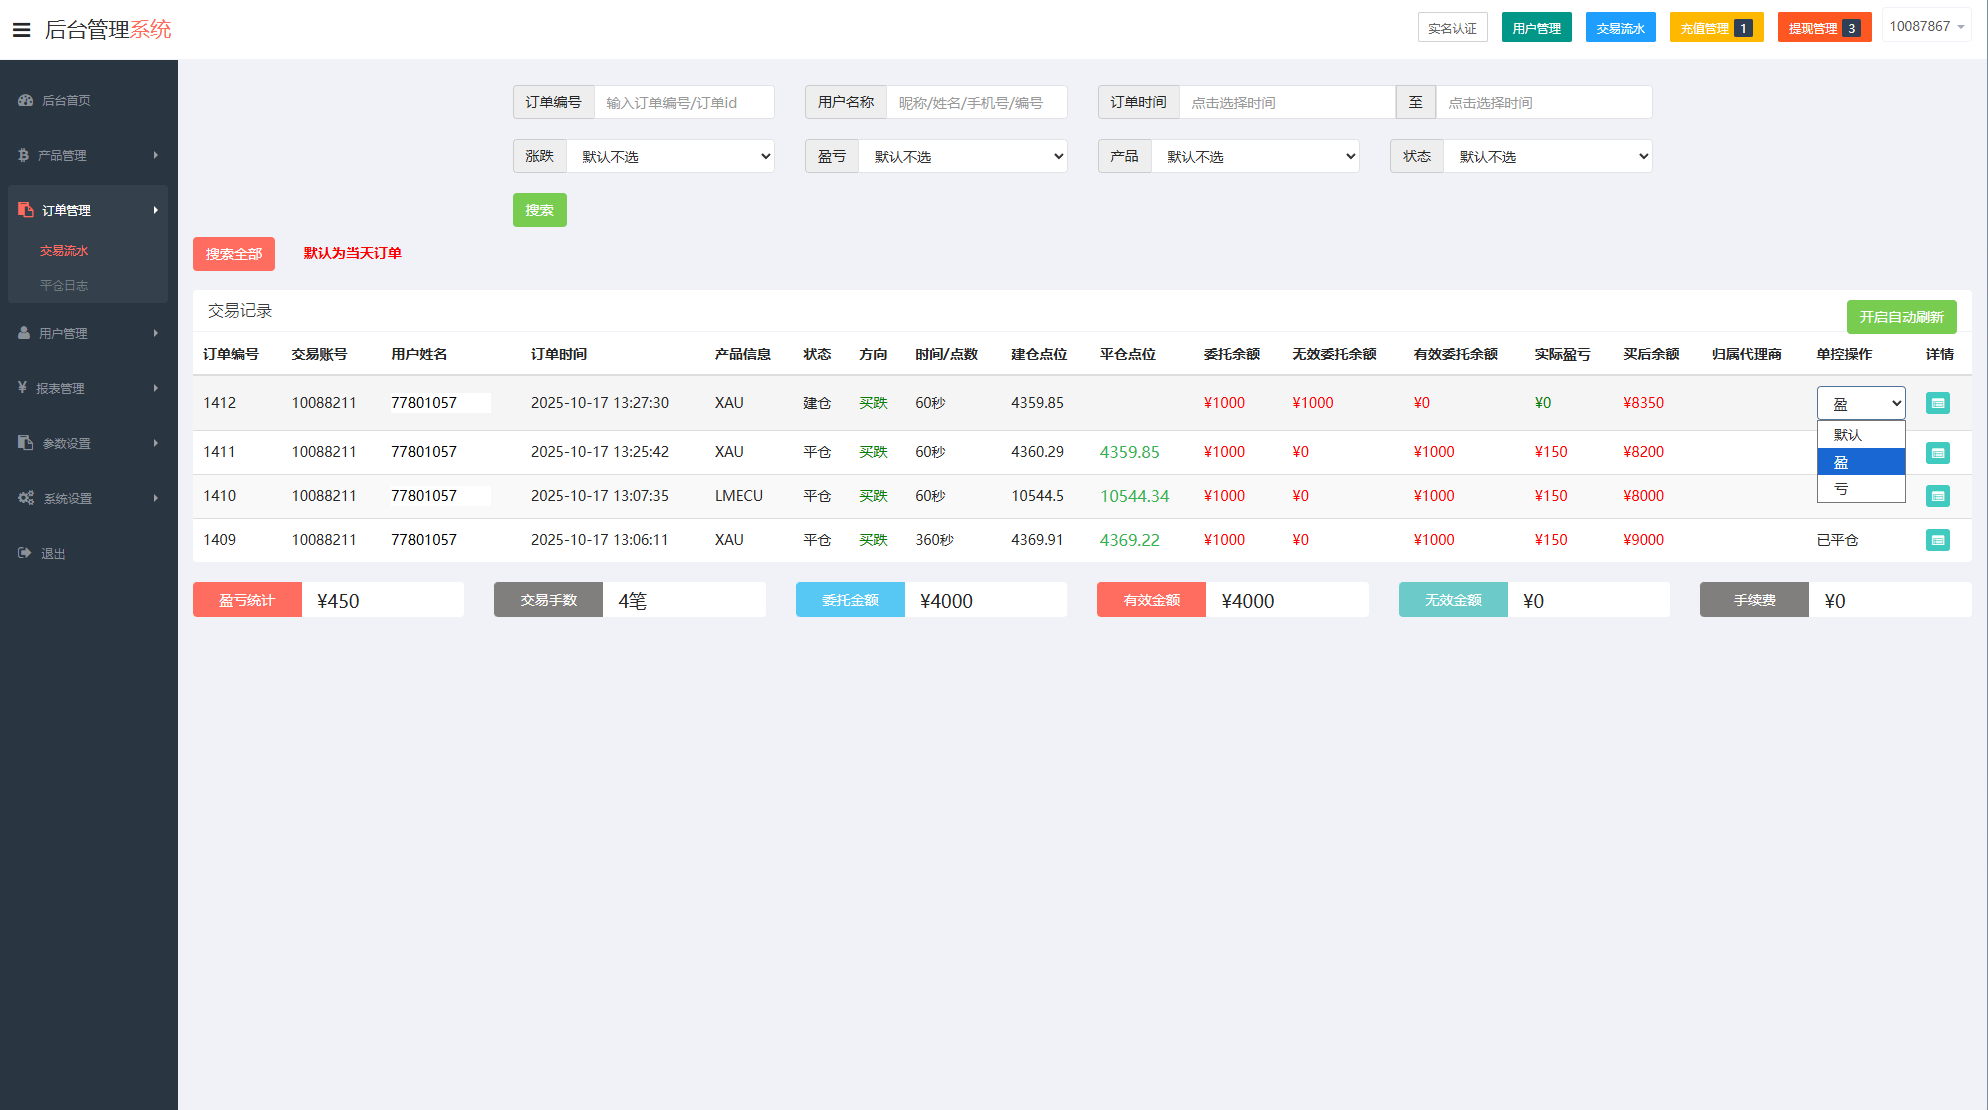Viewport: 1988px width, 1110px height.
Task: Choose 亏 option in open dropdown
Action: [1860, 489]
